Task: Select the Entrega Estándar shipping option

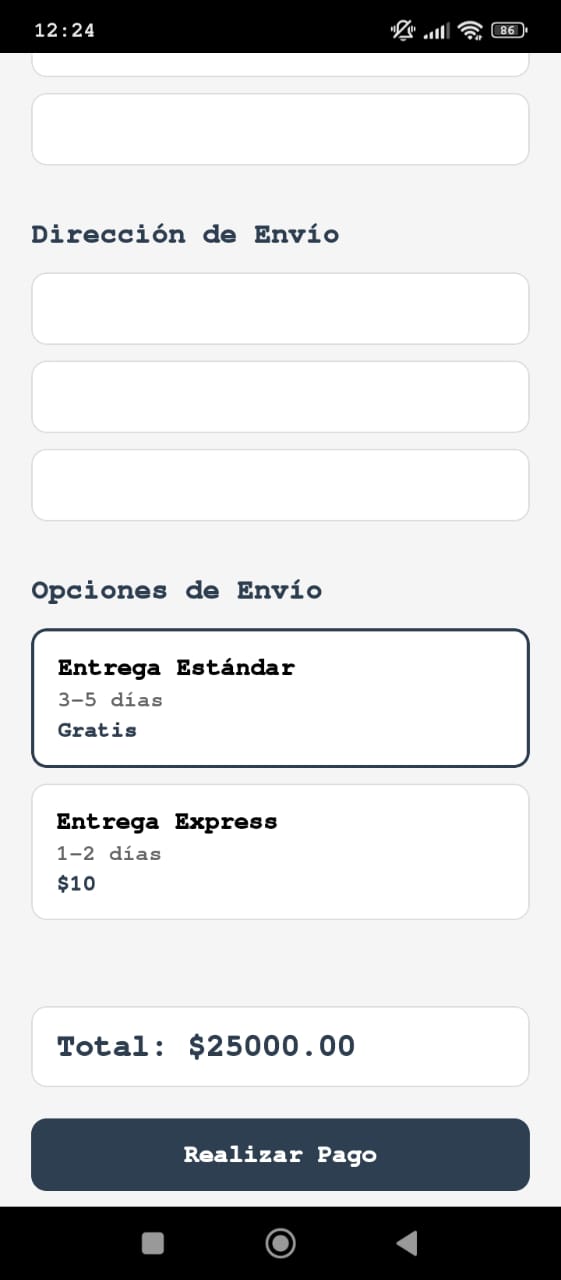Action: coord(280,698)
